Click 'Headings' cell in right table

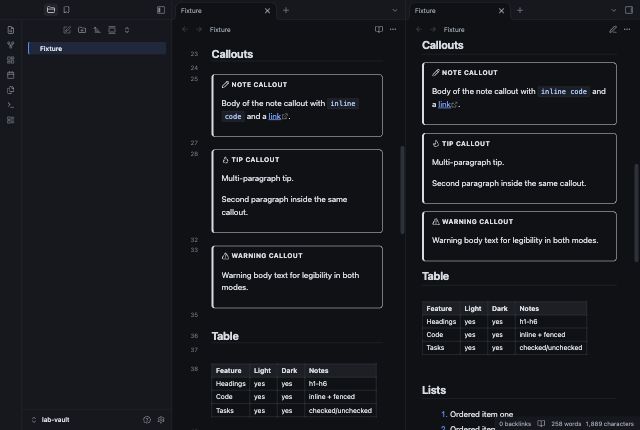(441, 321)
